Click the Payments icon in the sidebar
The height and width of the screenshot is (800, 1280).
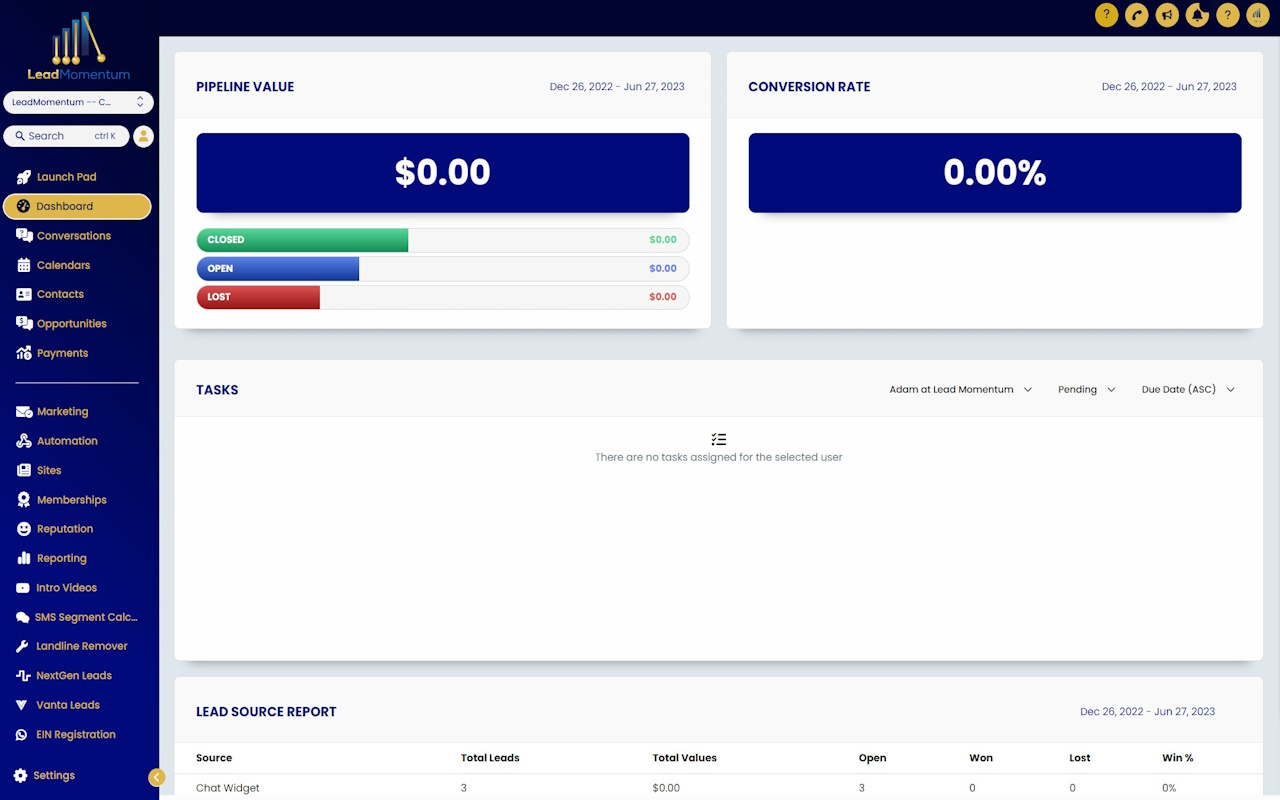point(24,353)
